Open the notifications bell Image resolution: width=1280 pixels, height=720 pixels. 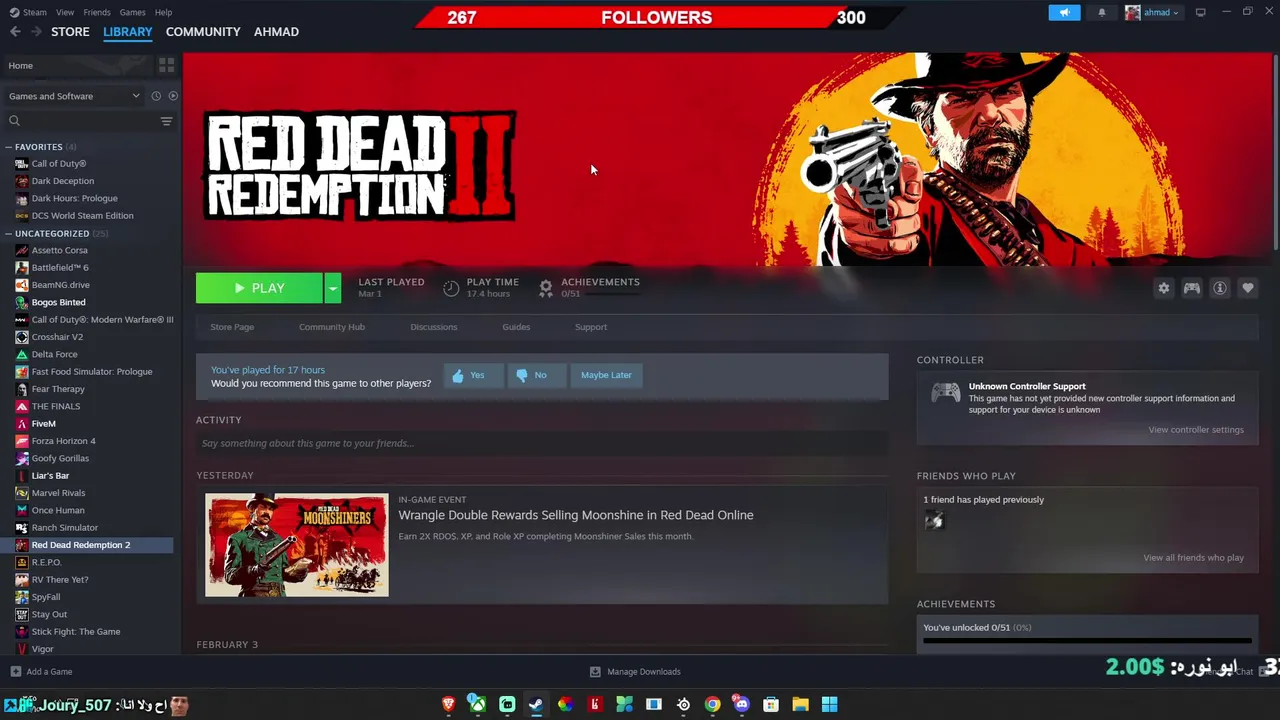click(1102, 12)
